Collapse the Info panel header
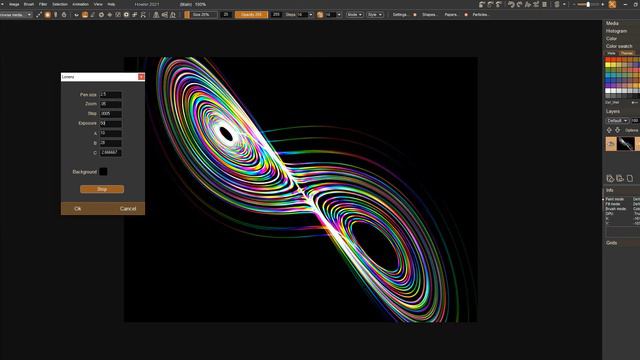Image resolution: width=640 pixels, height=360 pixels. [610, 190]
